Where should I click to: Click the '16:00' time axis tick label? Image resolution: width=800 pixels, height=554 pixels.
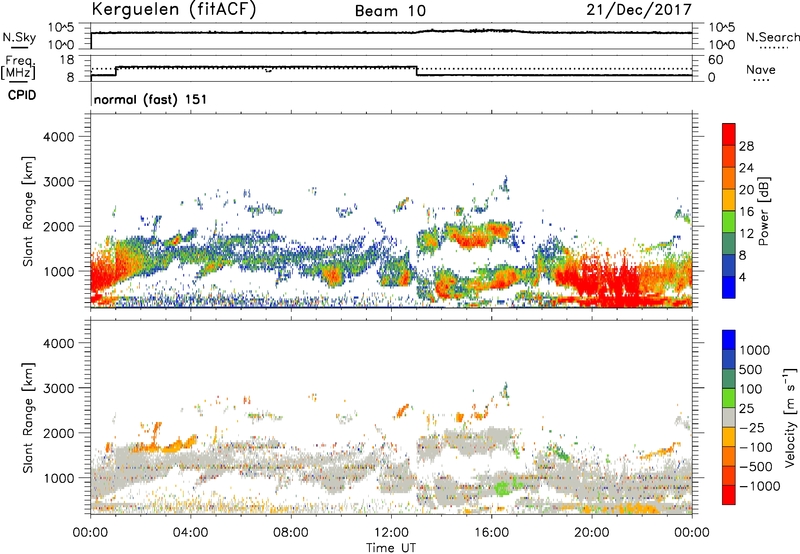[491, 533]
